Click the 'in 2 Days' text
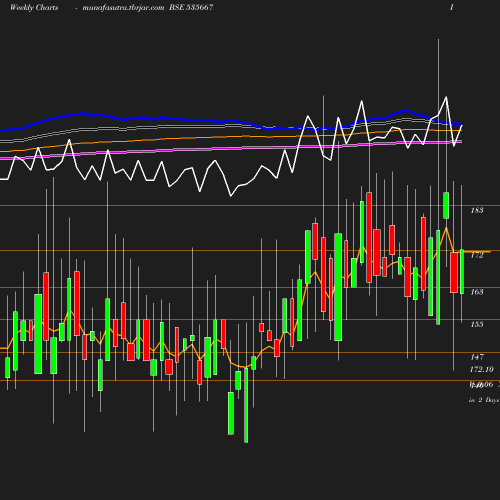 [484, 400]
